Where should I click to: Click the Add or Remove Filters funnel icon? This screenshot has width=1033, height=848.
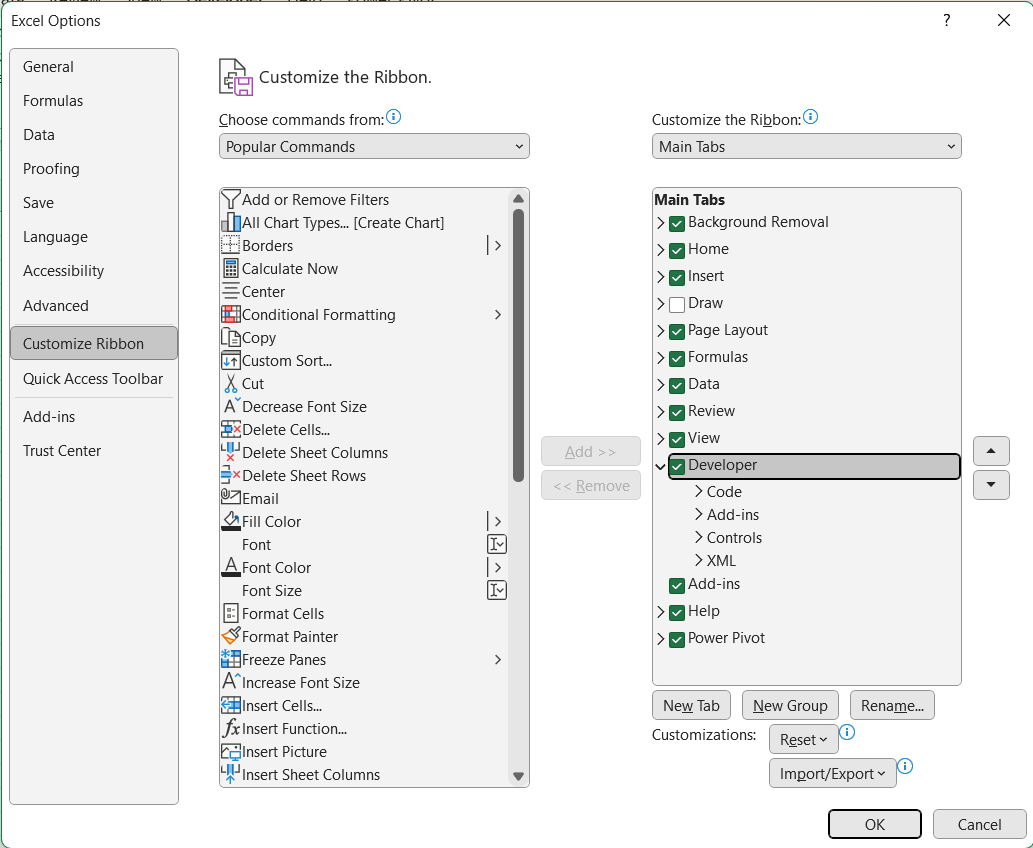231,200
